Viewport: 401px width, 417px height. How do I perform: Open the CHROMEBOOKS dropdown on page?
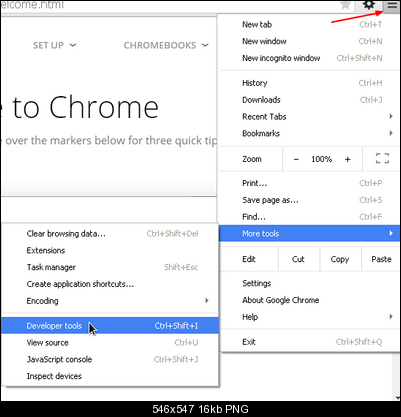(166, 45)
